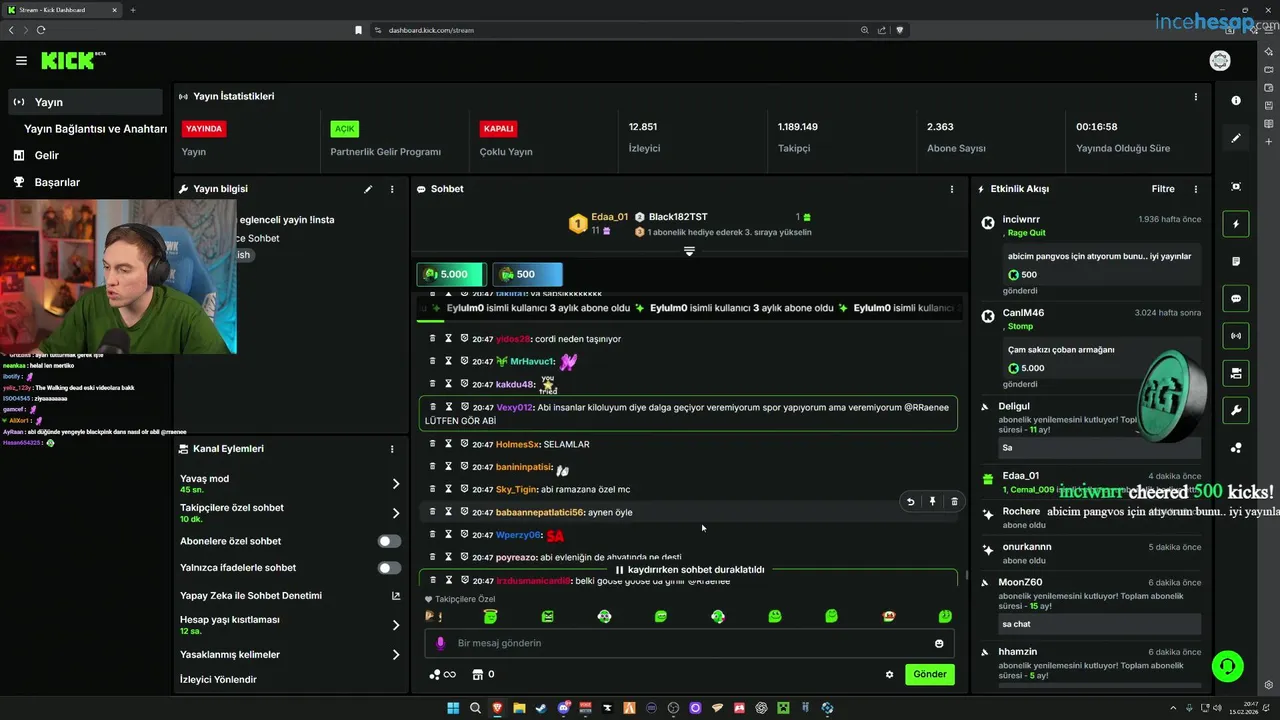Click the reply arrow on babaannepatlatici56 message
The width and height of the screenshot is (1280, 720).
[910, 502]
